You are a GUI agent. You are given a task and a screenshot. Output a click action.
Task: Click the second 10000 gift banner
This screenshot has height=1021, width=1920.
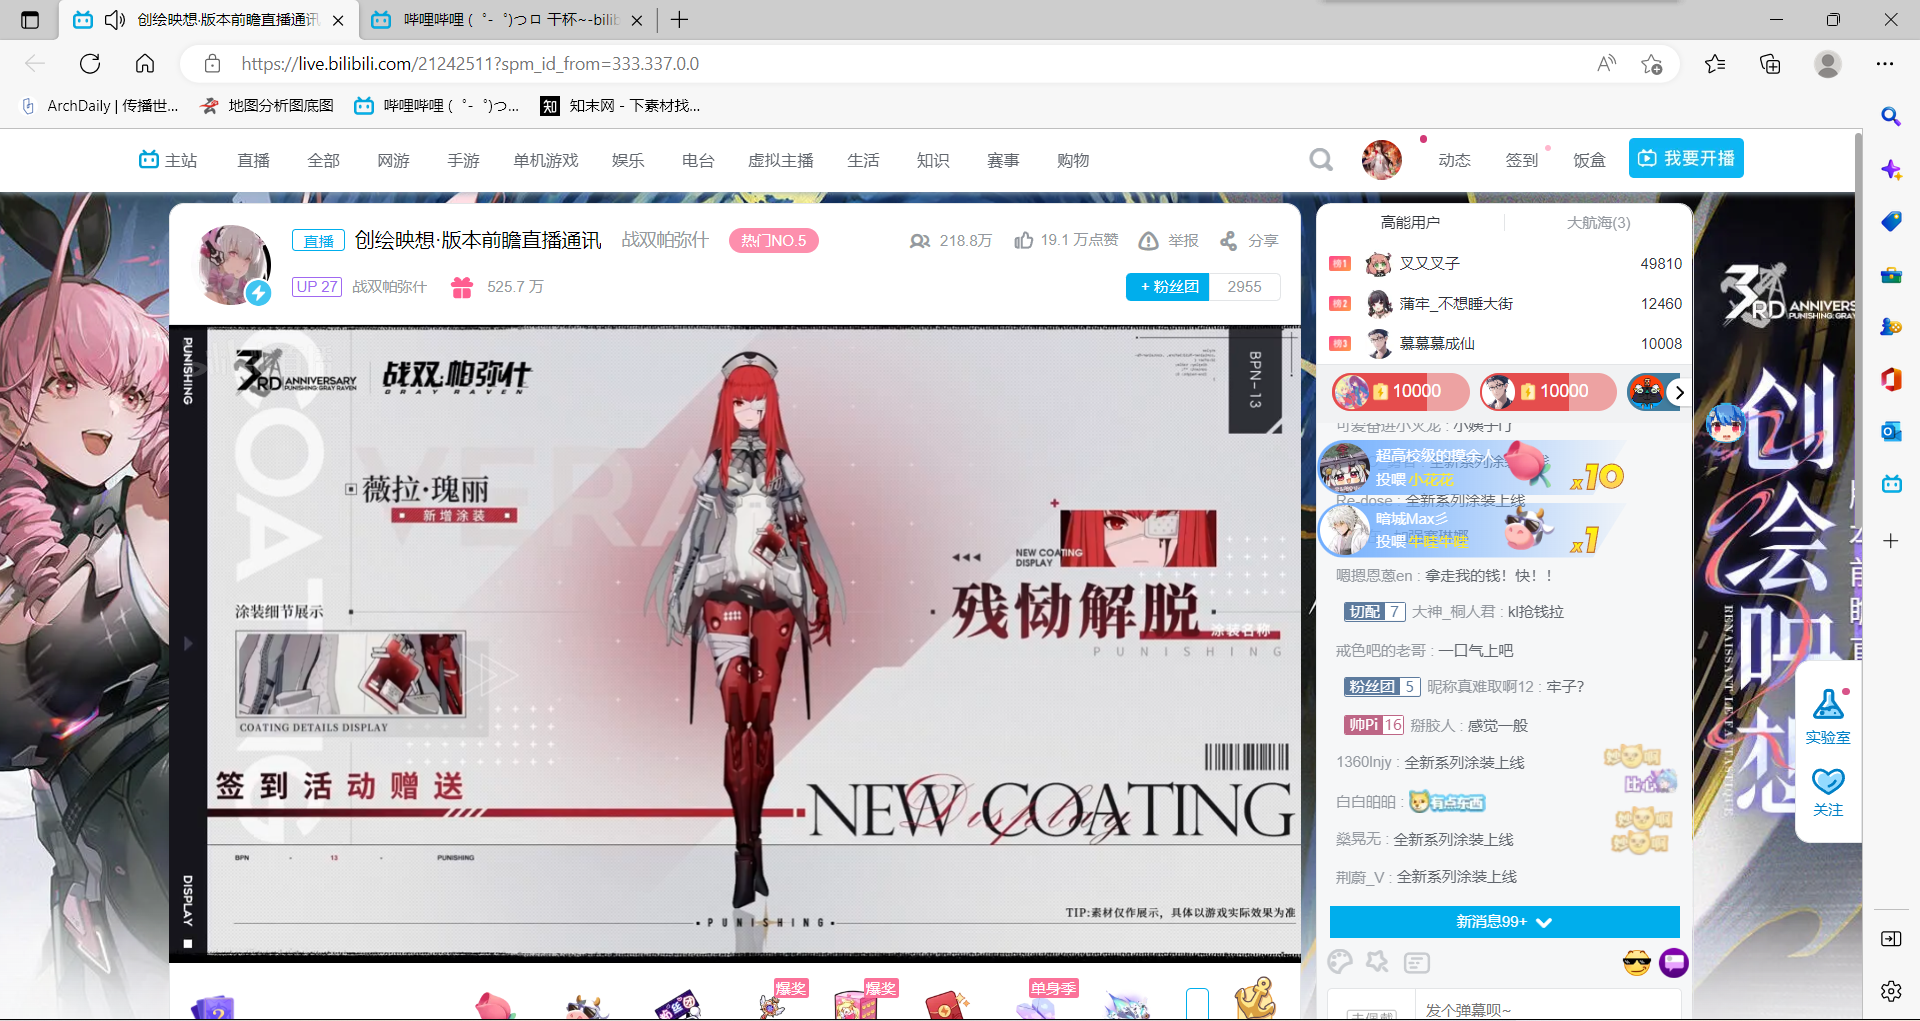[1548, 391]
